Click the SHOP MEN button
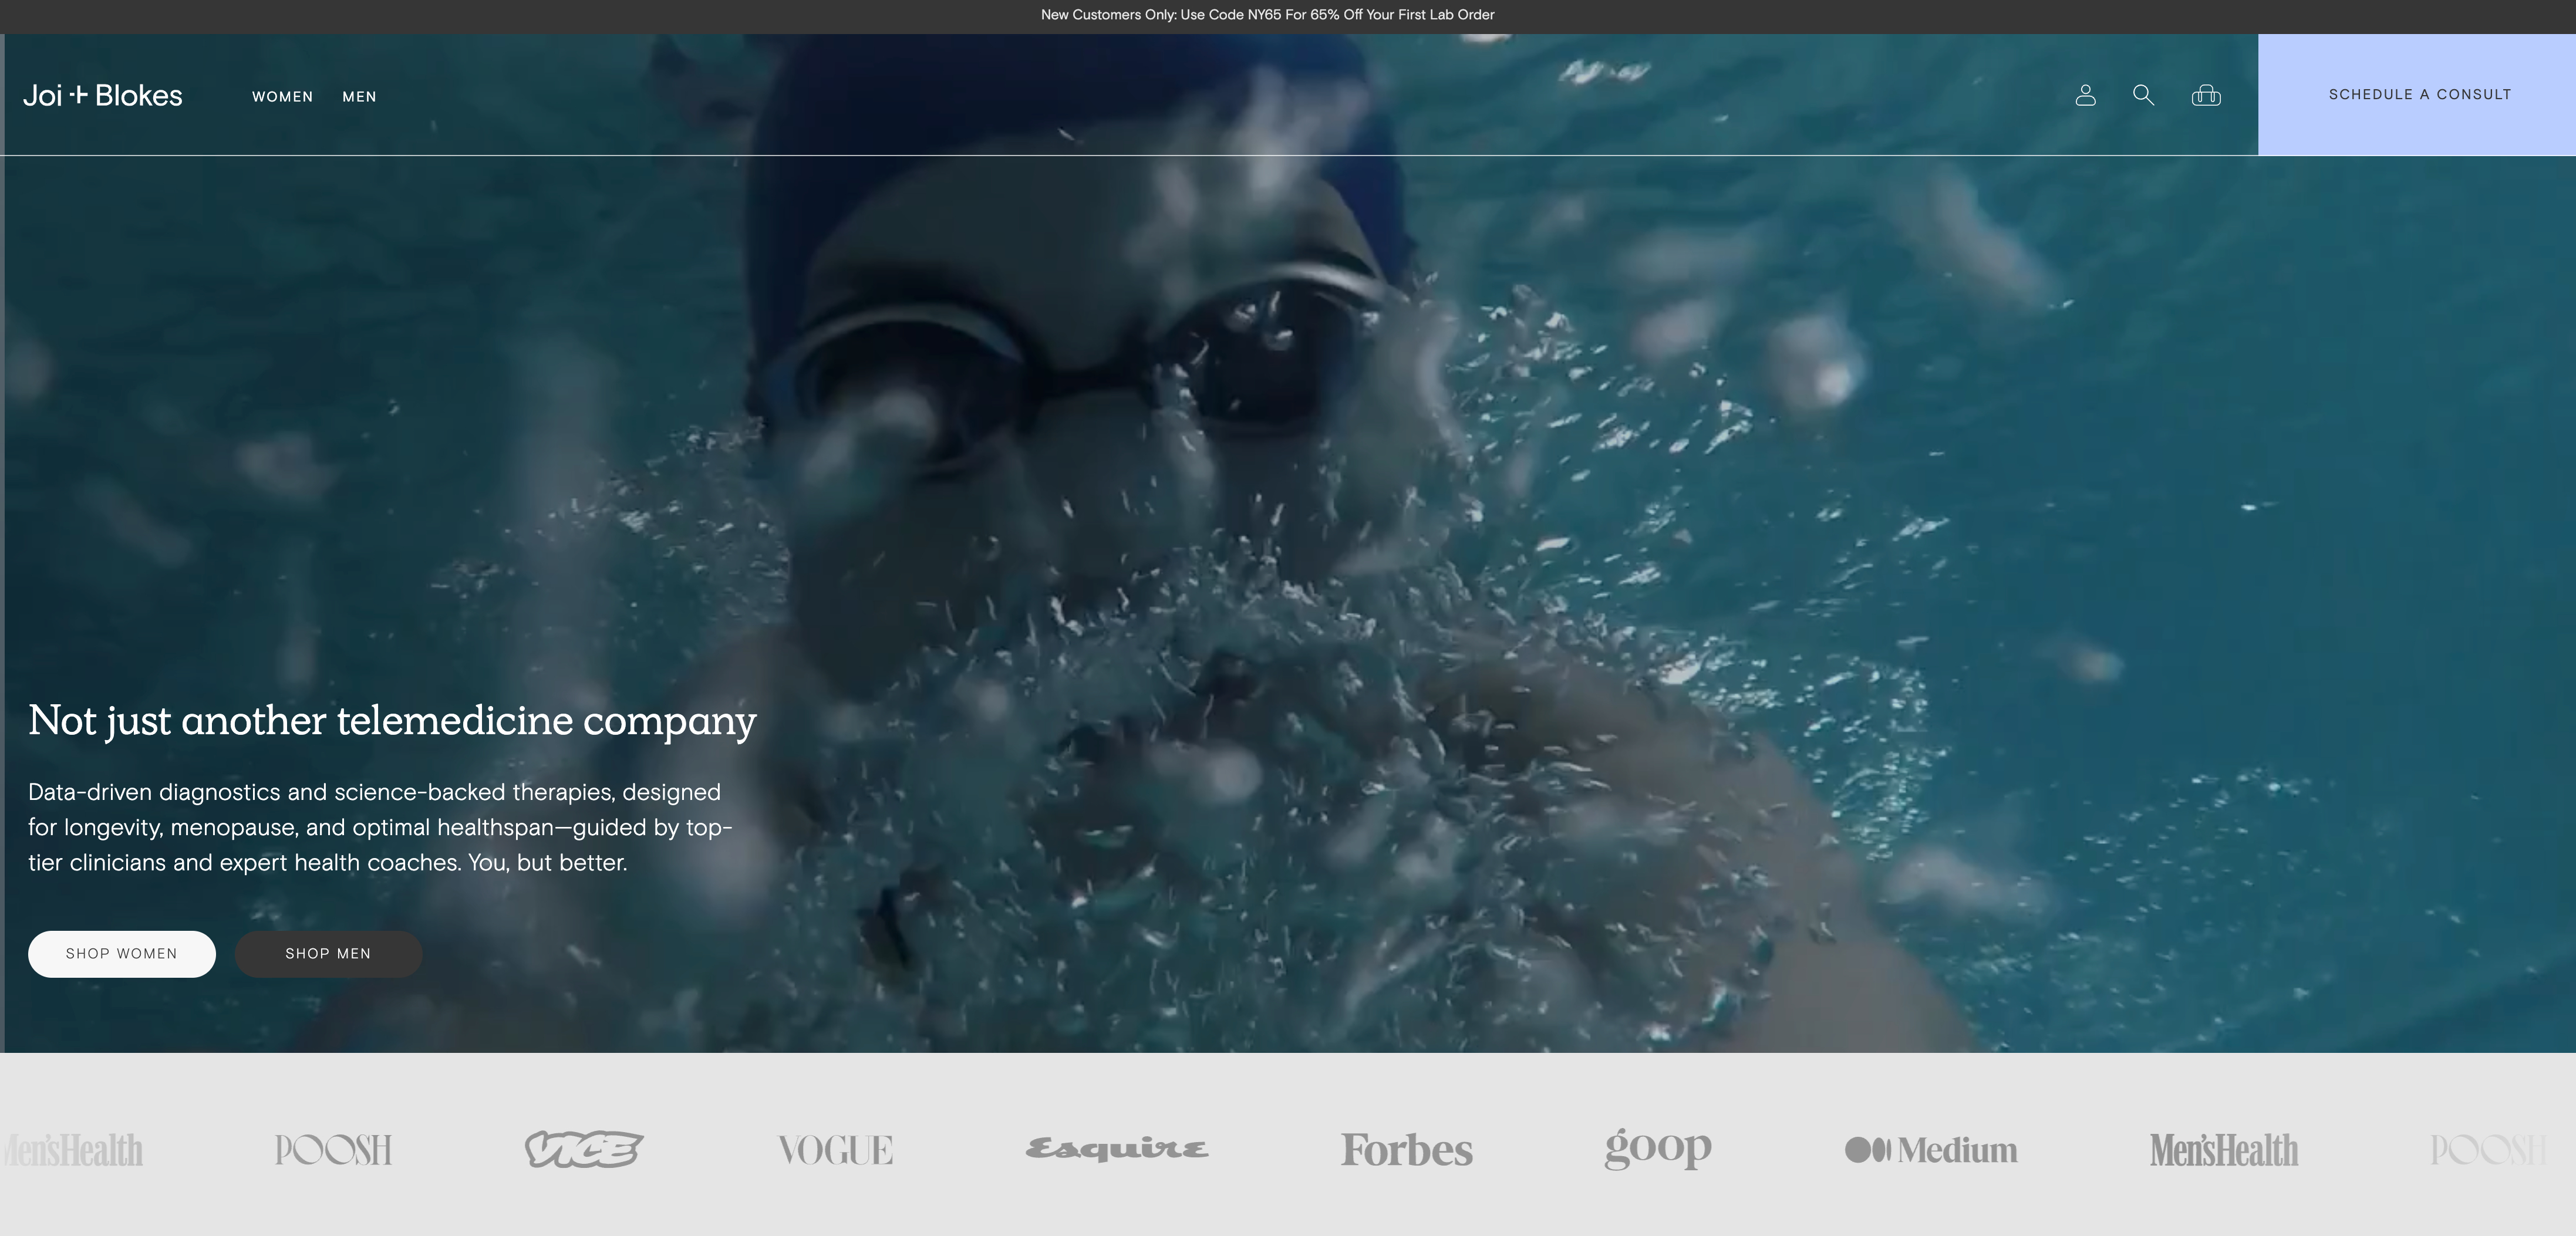 [x=328, y=954]
